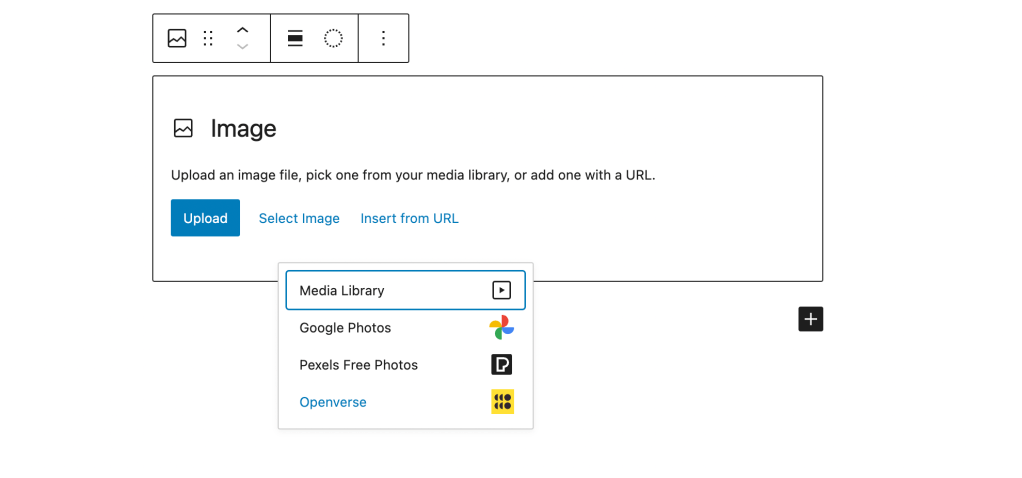Click the Media Library play-box icon
The height and width of the screenshot is (478, 1022).
coord(501,290)
